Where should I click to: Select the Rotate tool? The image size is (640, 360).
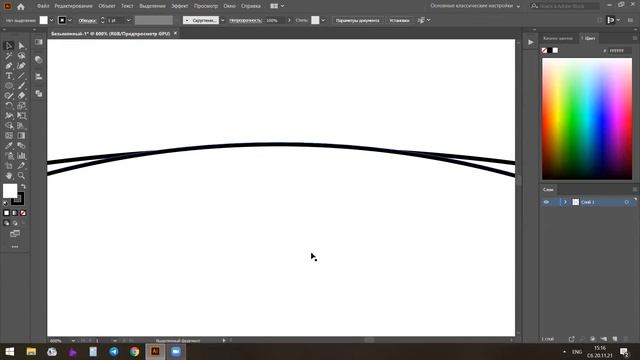pyautogui.click(x=9, y=106)
